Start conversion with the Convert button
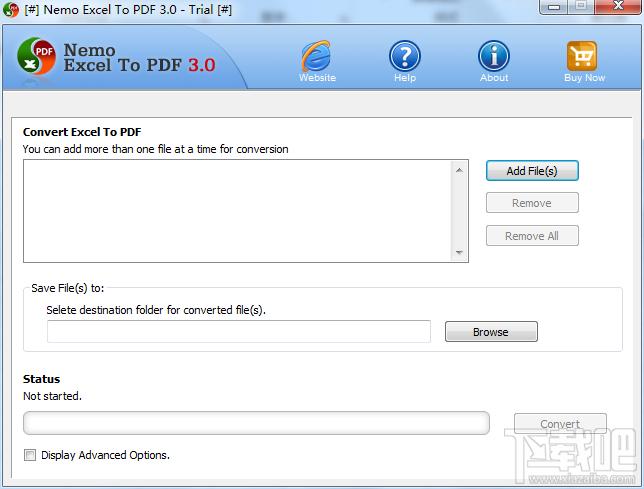644x489 pixels. (x=560, y=423)
